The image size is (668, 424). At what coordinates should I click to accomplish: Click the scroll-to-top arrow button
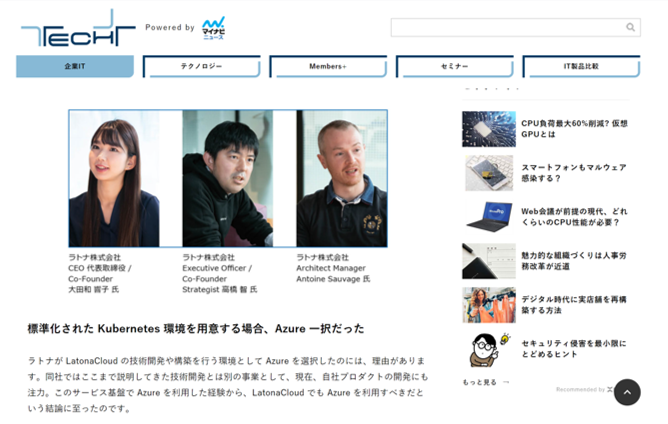(x=627, y=392)
